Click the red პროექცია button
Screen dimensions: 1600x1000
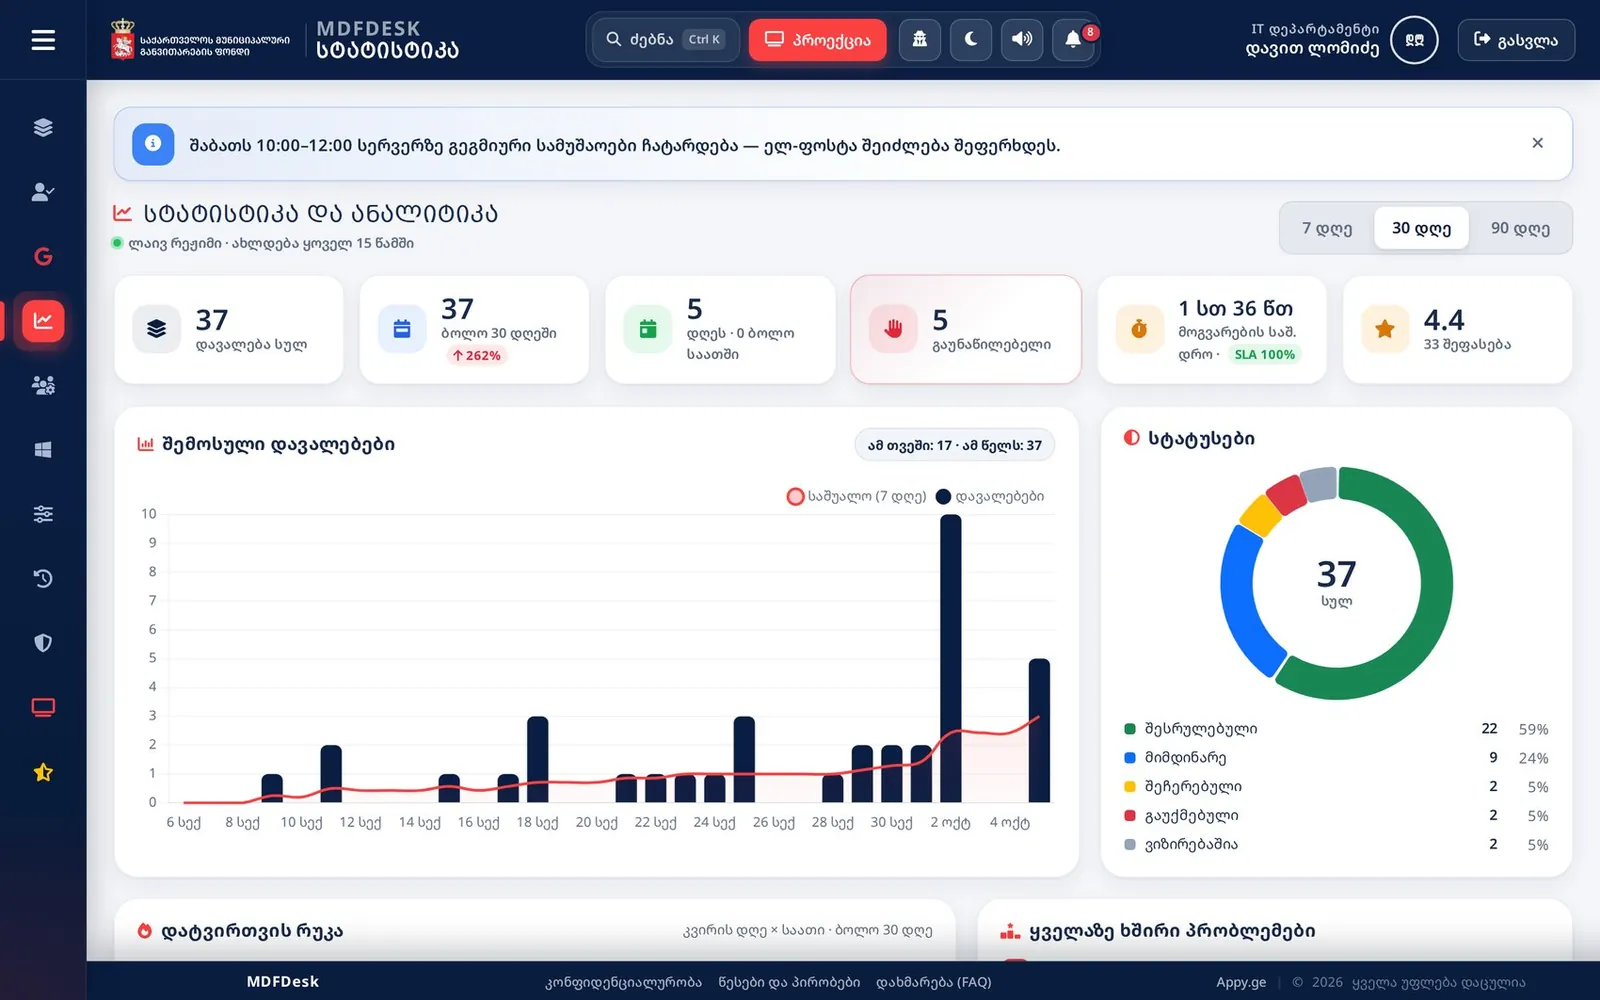[x=817, y=40]
